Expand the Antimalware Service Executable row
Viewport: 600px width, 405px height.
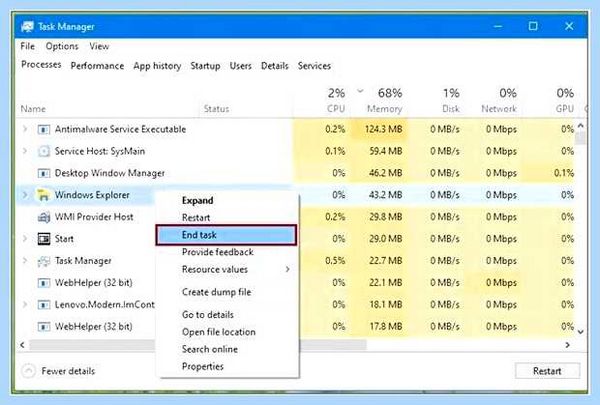(25, 129)
